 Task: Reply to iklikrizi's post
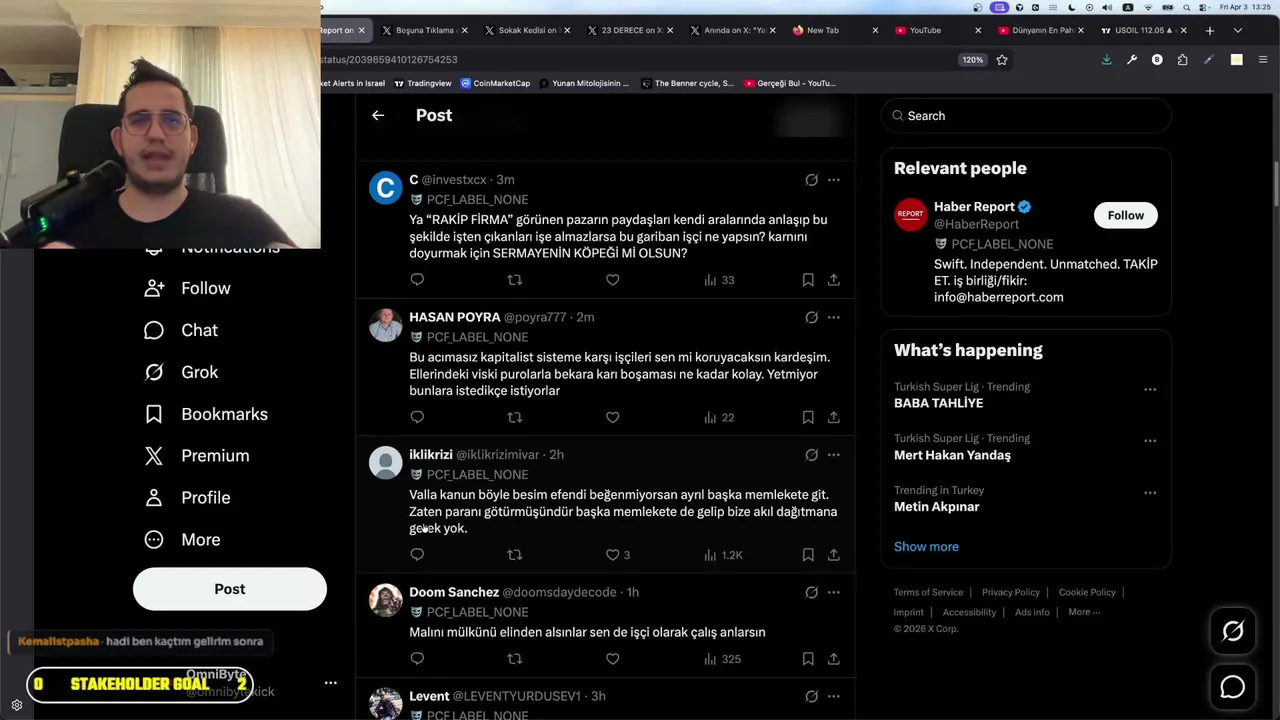417,555
